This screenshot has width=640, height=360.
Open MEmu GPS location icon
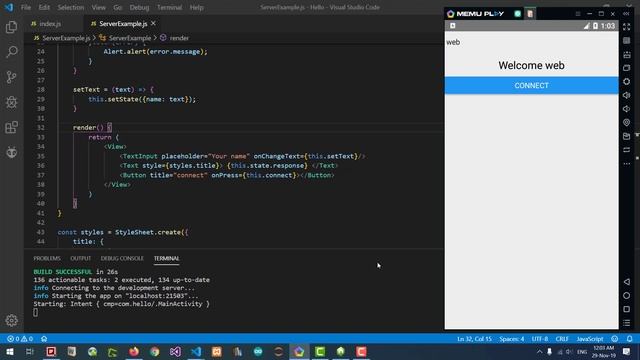pos(627,122)
